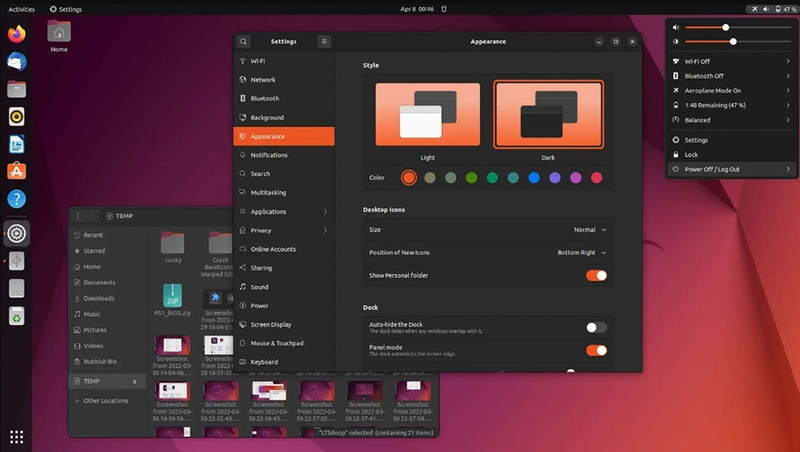Go to Background settings
800x452 pixels.
pyautogui.click(x=284, y=118)
